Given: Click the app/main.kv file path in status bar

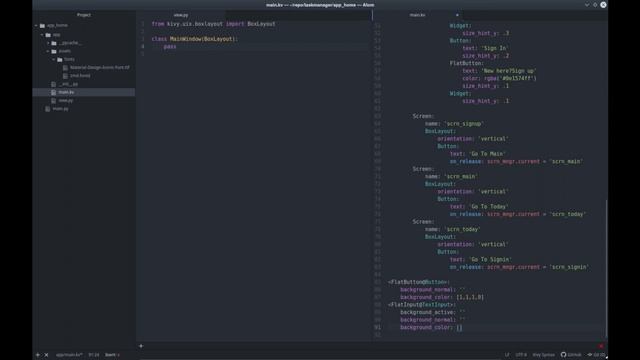Looking at the screenshot, I should click(x=69, y=355).
